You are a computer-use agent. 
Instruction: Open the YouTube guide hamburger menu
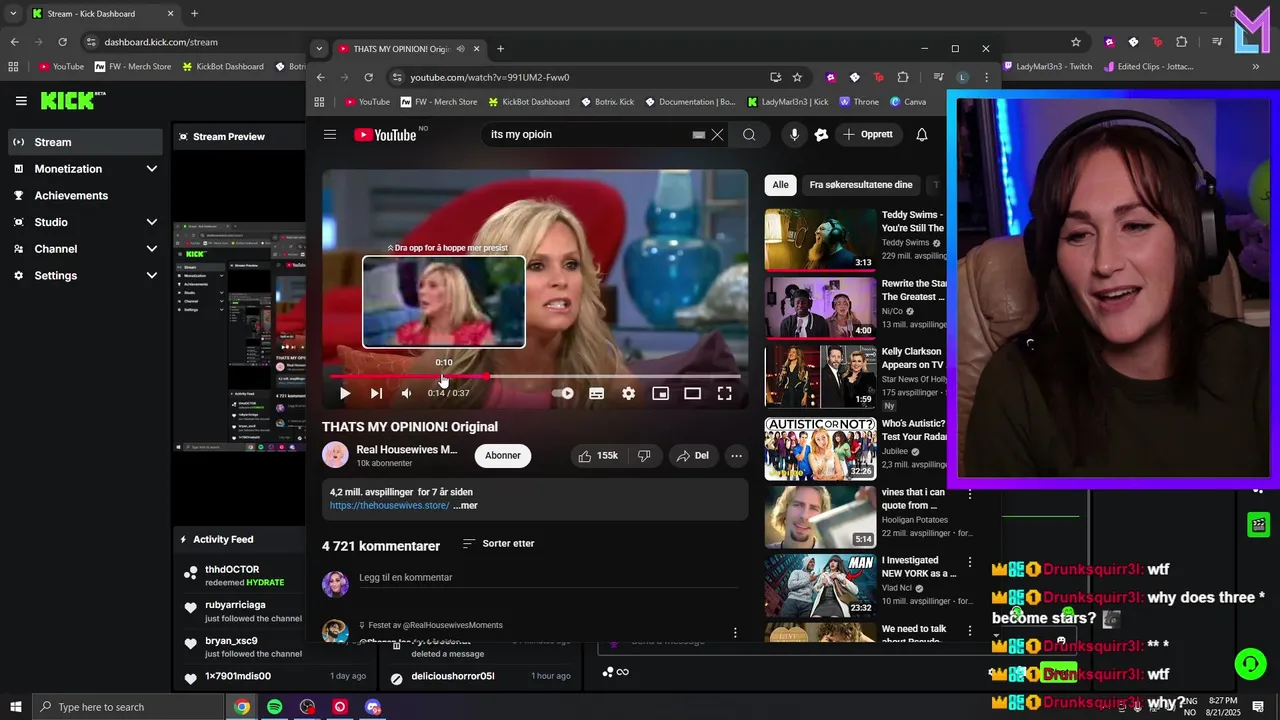click(x=330, y=134)
